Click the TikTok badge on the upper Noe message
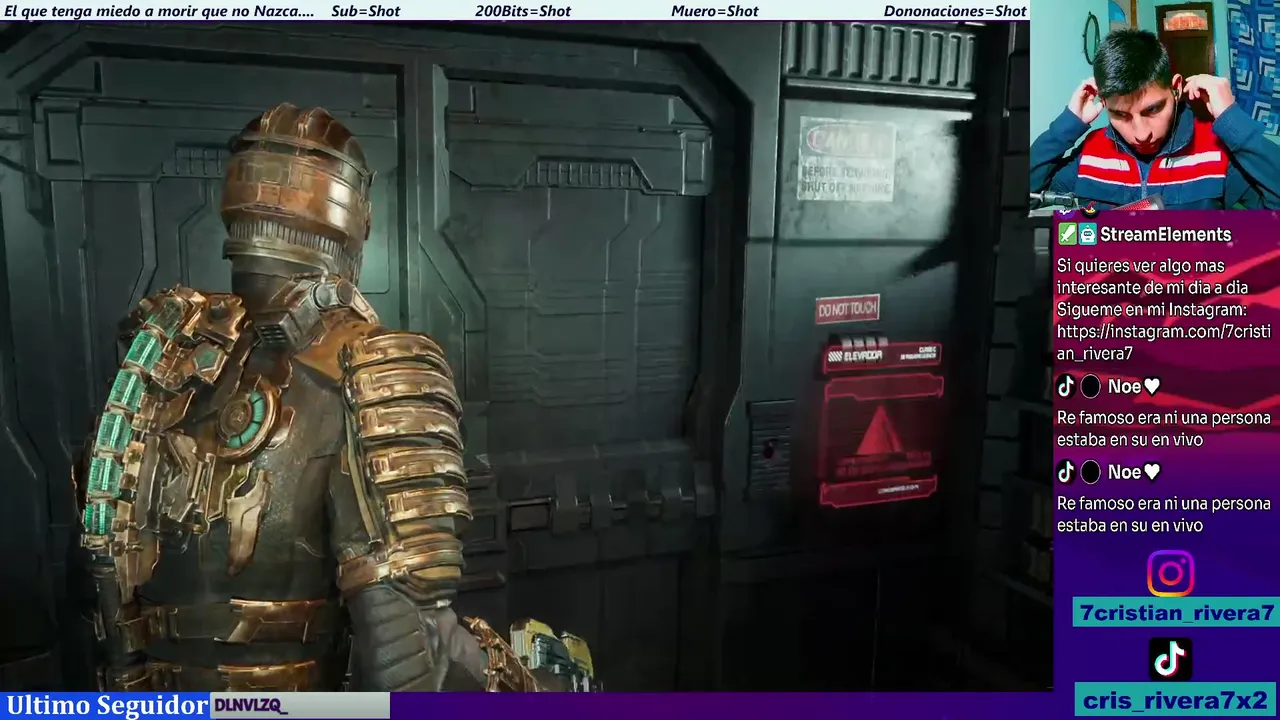Viewport: 1280px width, 720px height. 1066,386
